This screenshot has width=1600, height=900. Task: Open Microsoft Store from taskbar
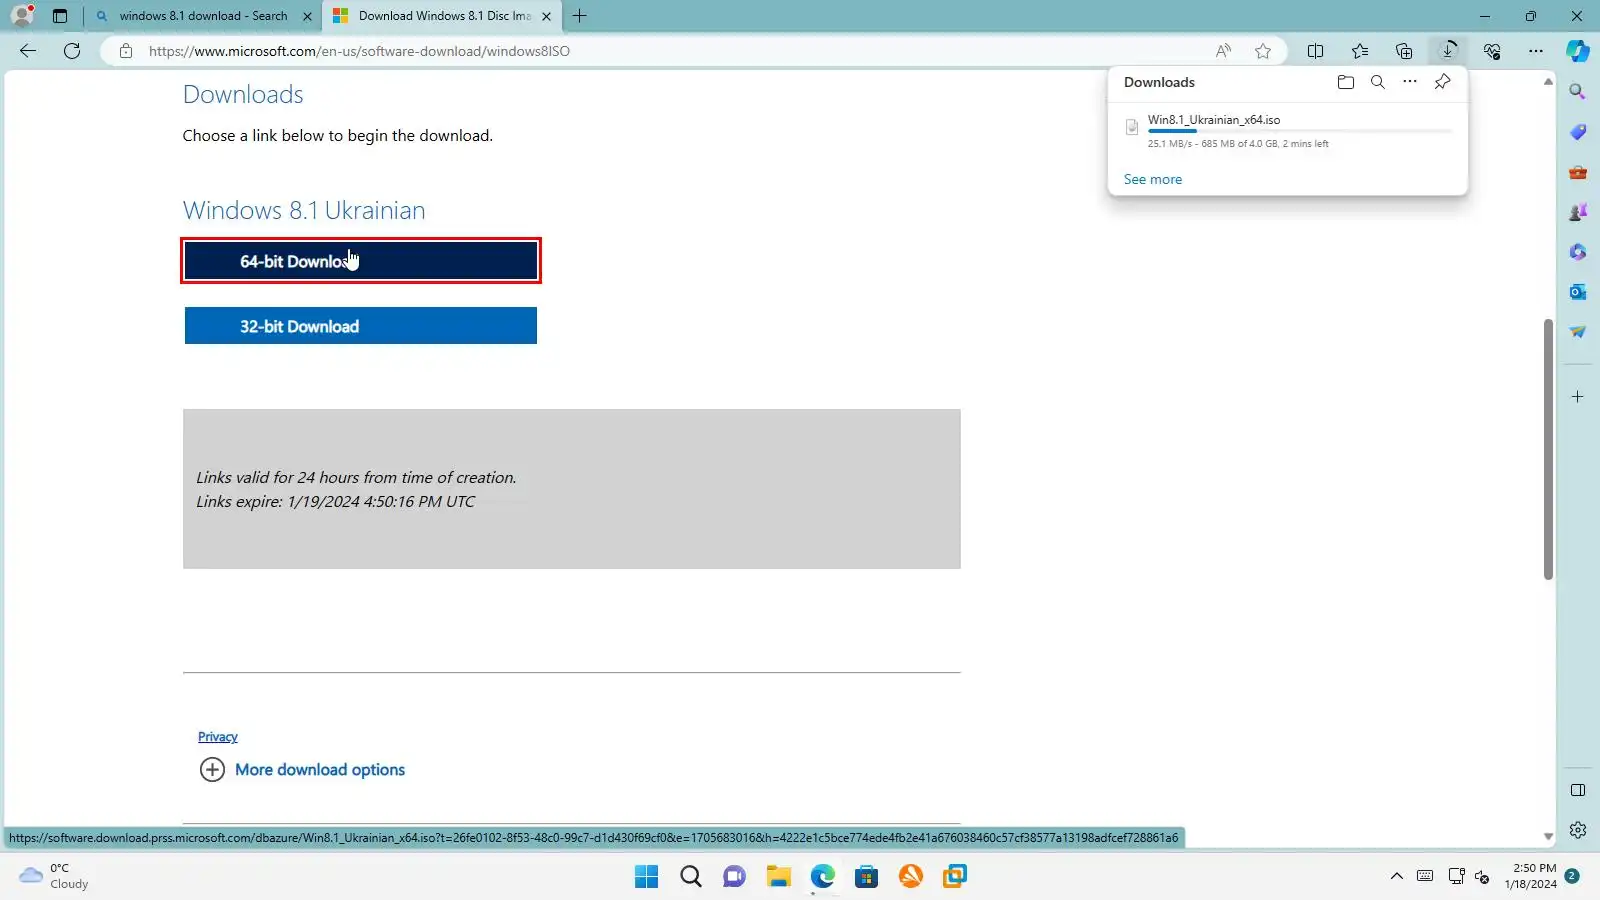(867, 877)
